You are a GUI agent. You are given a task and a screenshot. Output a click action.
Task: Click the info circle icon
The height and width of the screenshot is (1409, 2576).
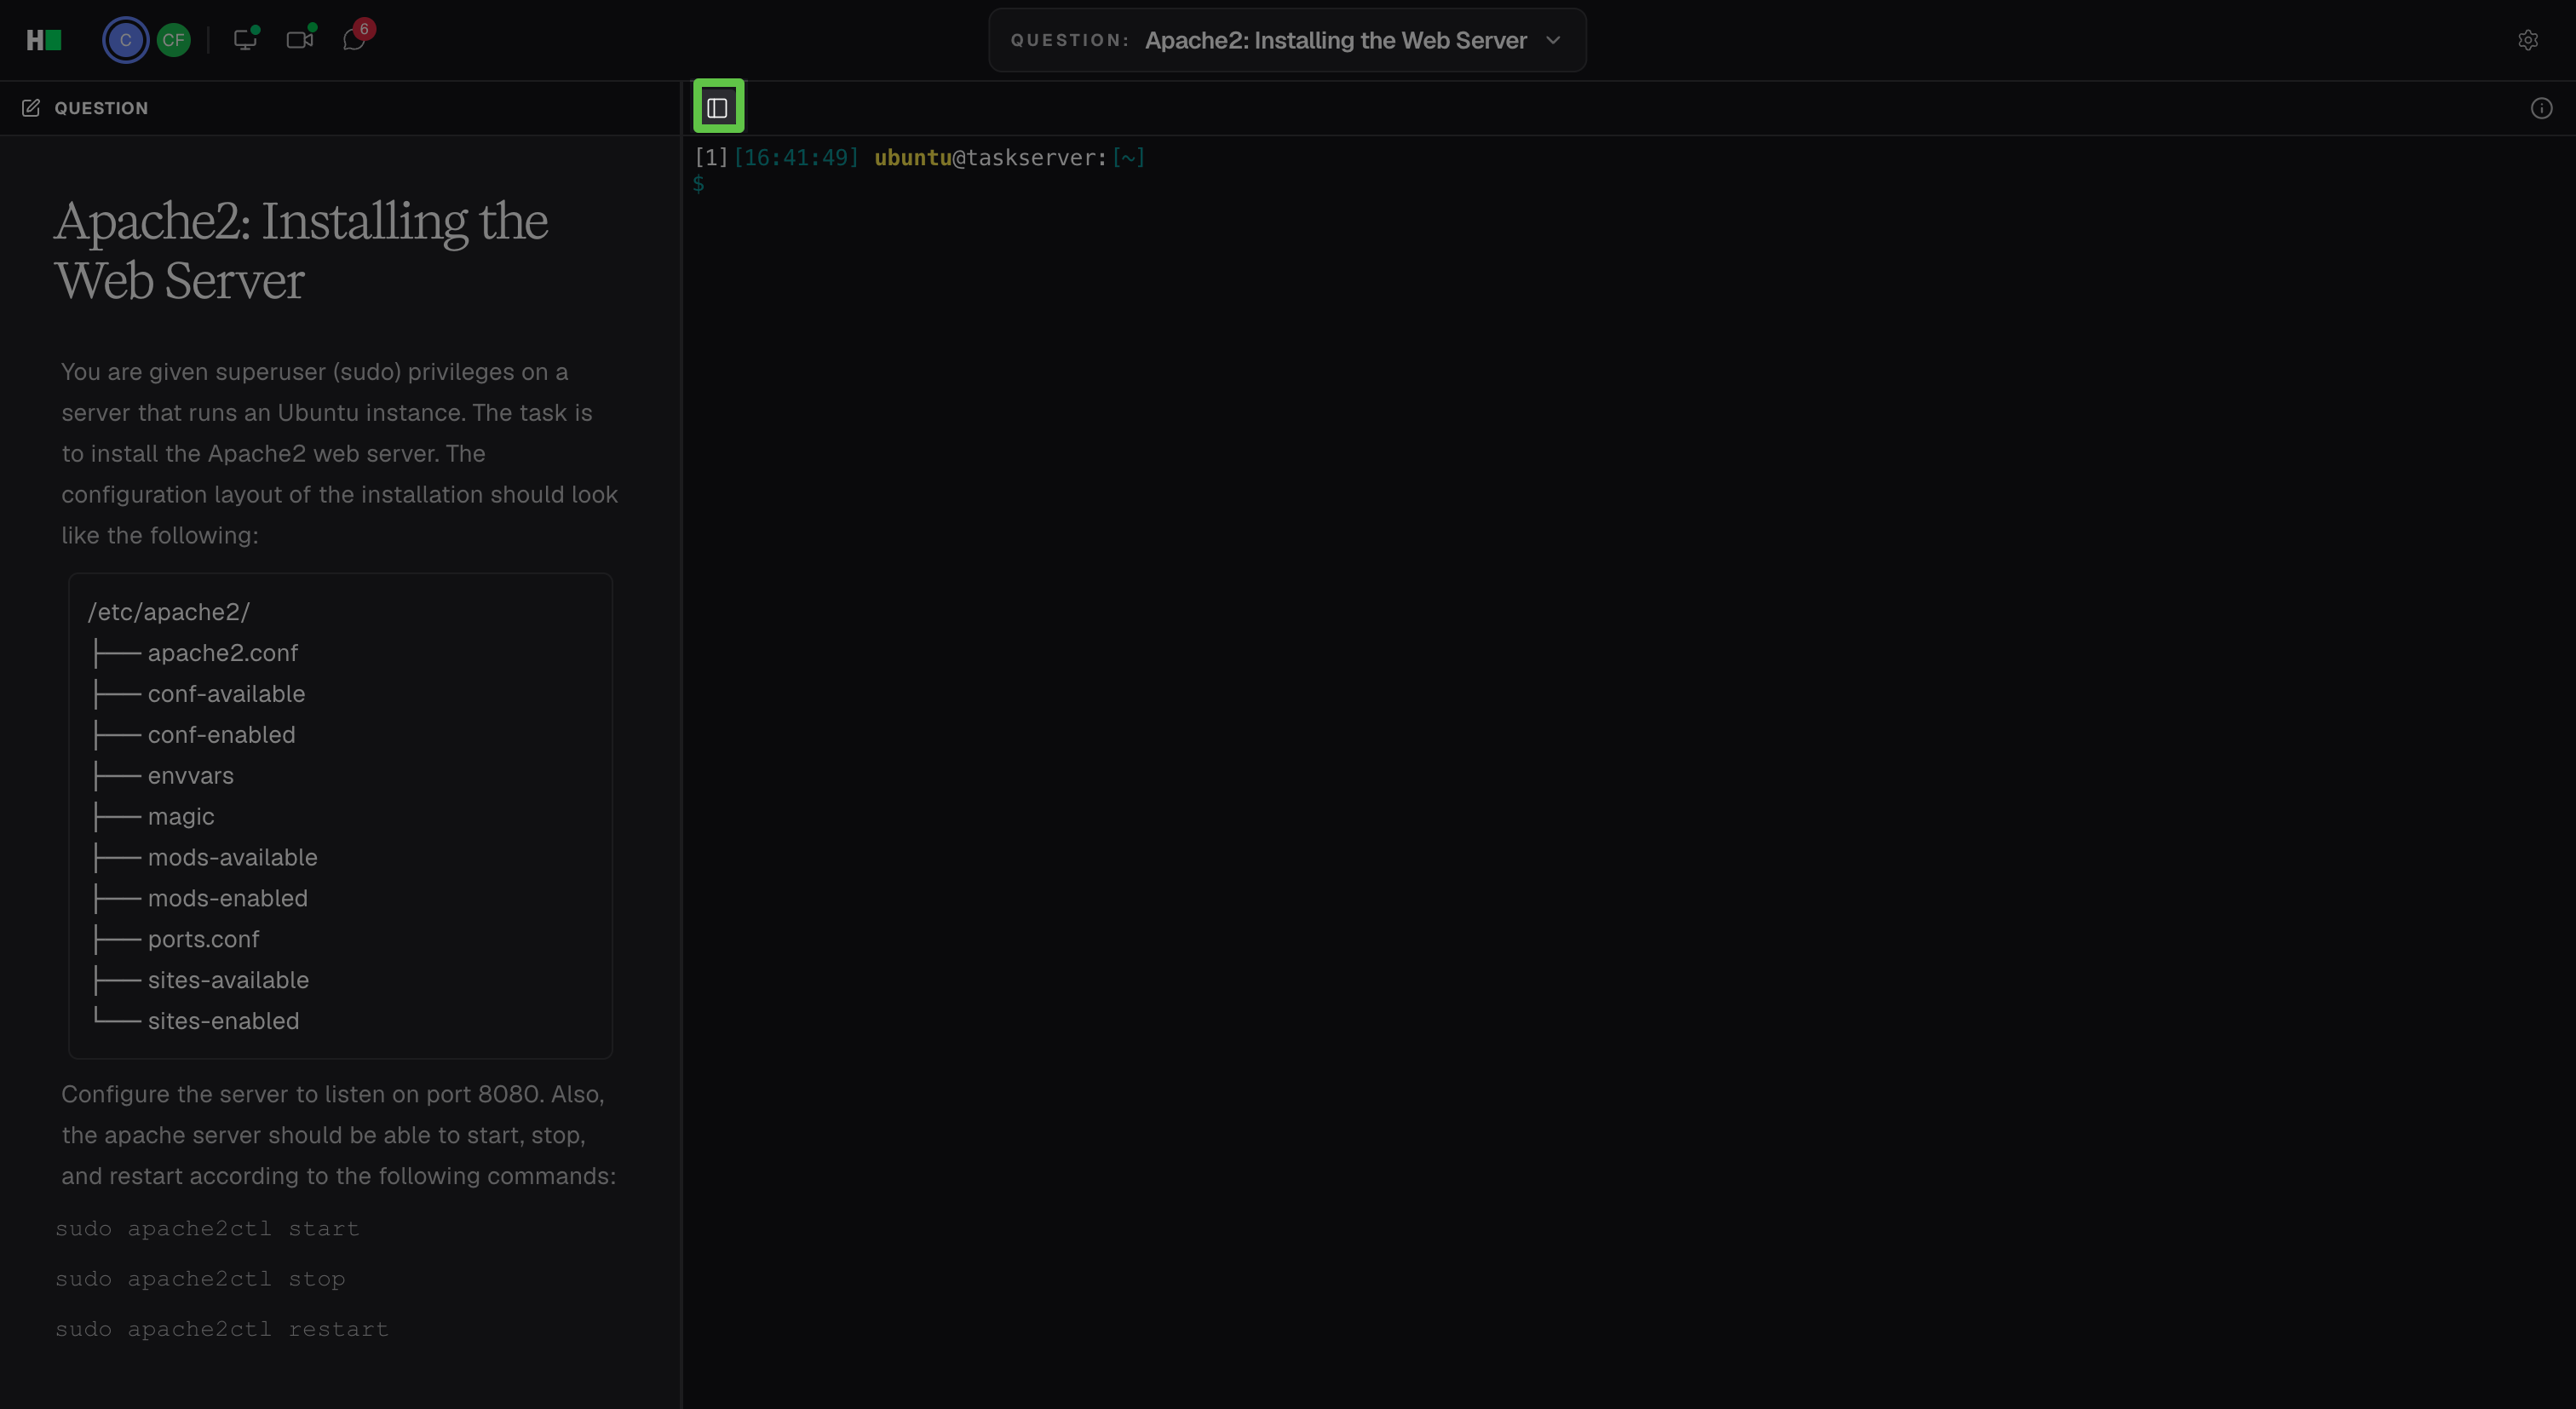(2541, 108)
